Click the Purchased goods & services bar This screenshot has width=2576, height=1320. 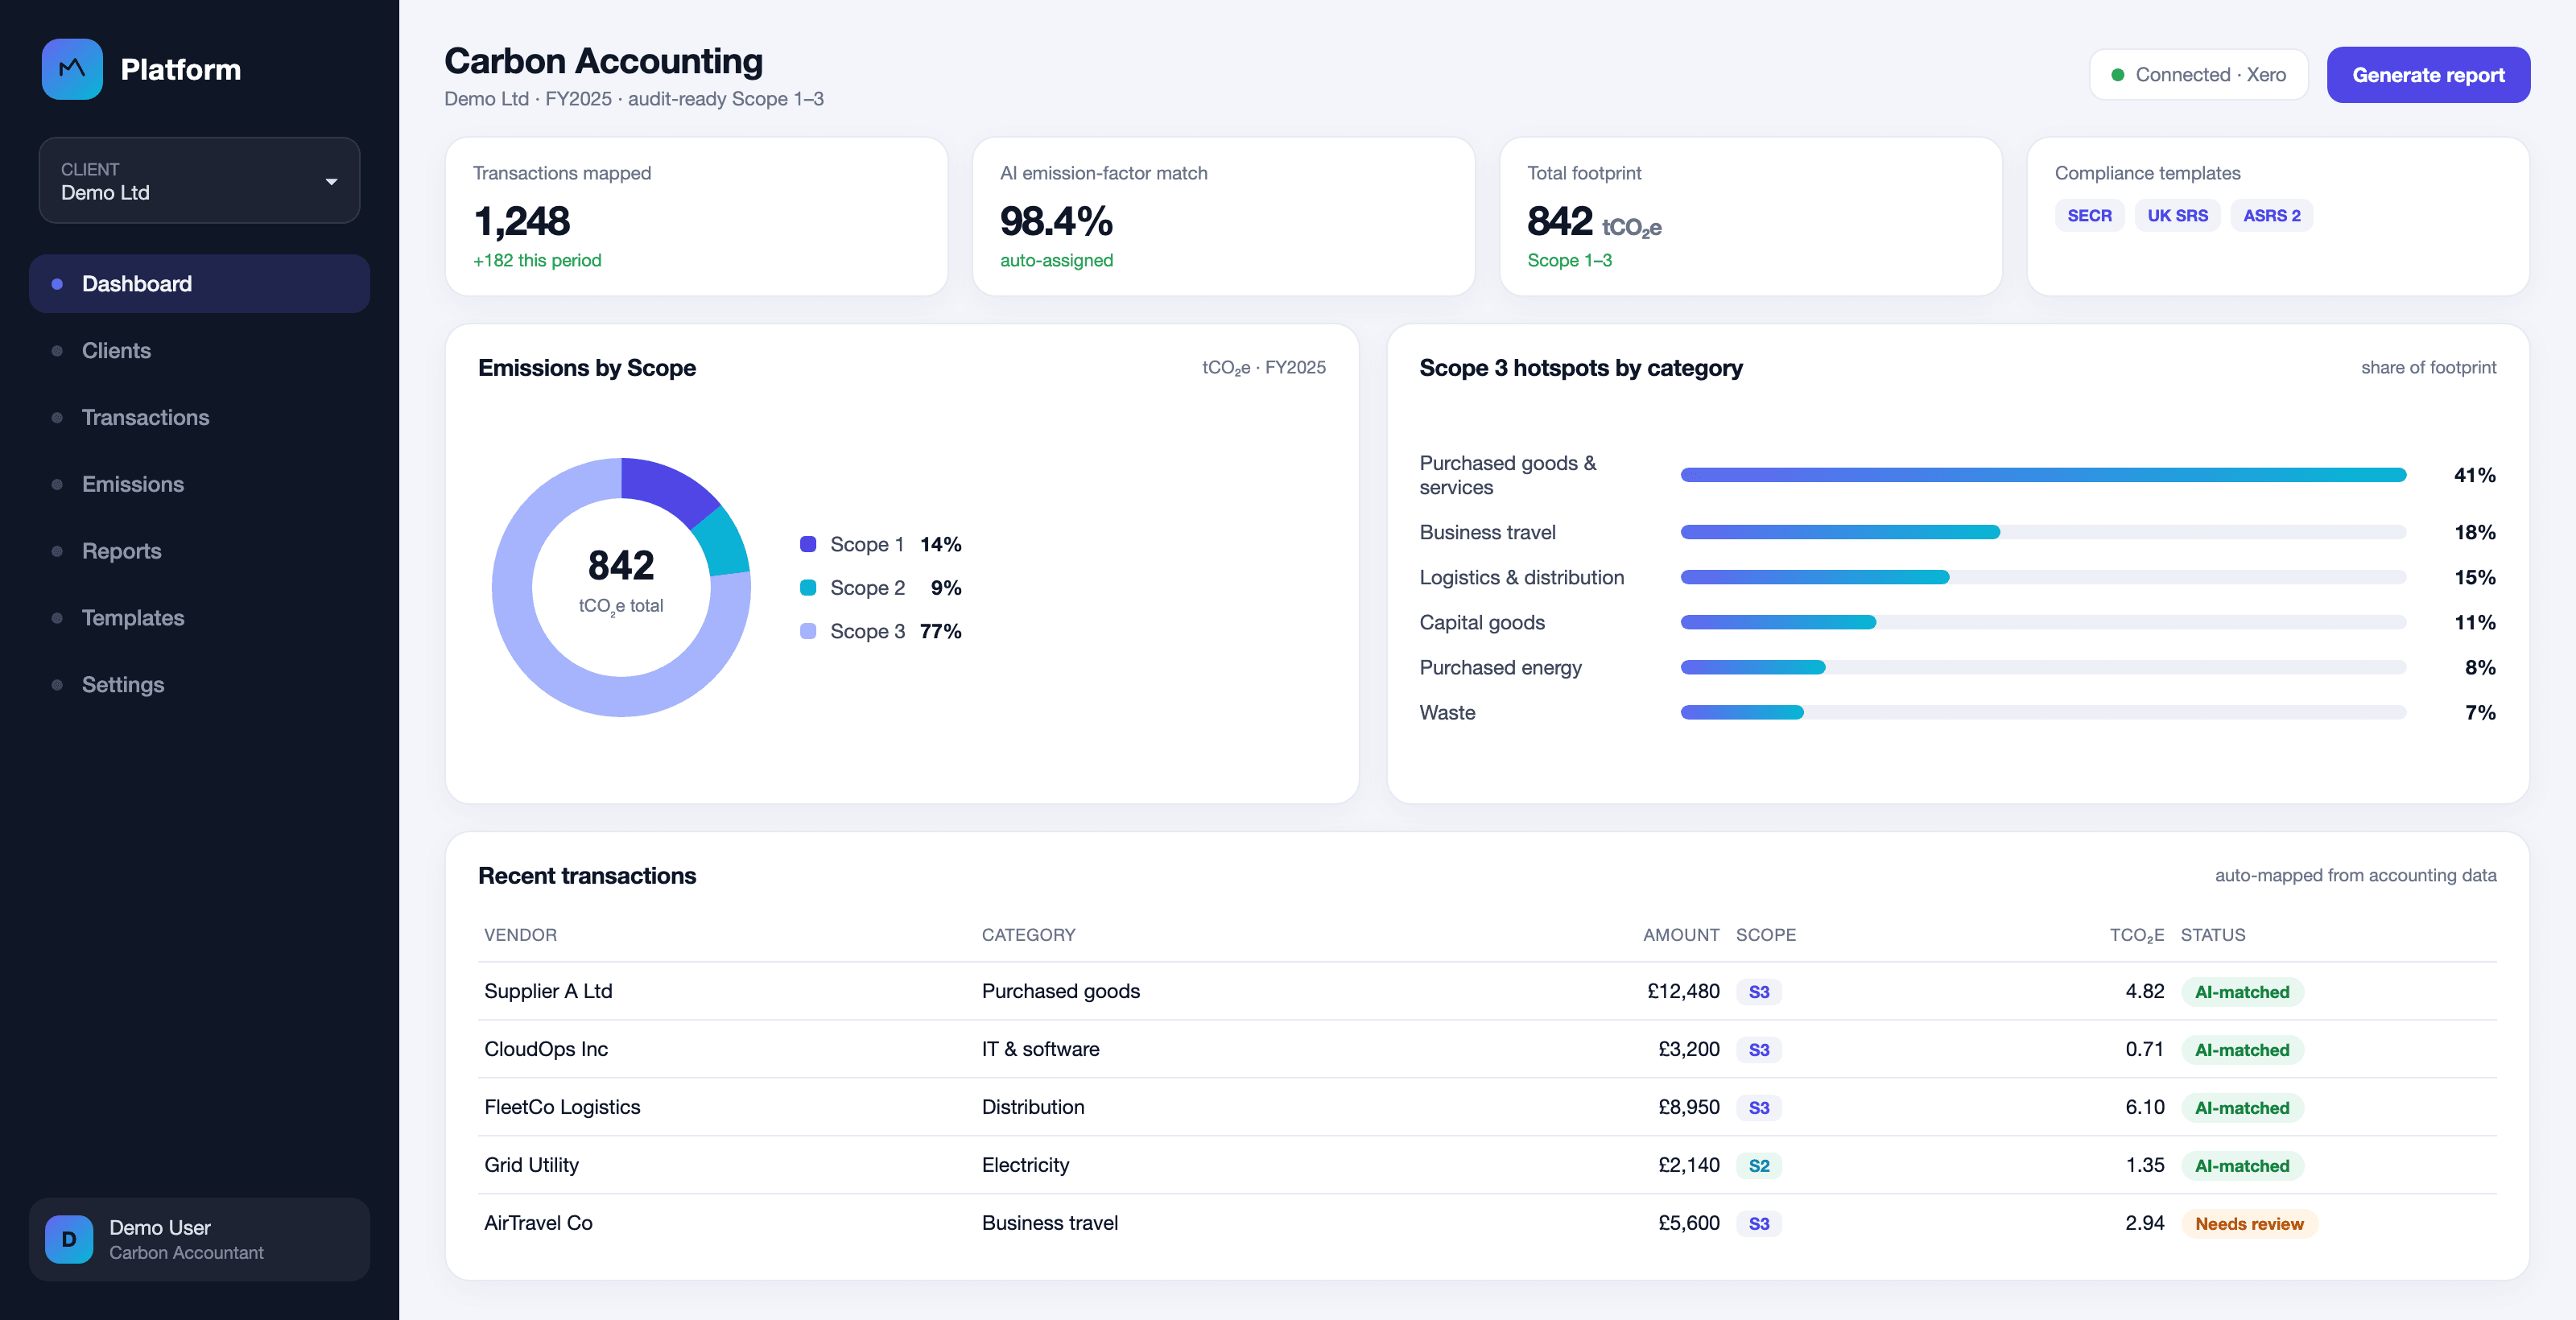[2043, 475]
